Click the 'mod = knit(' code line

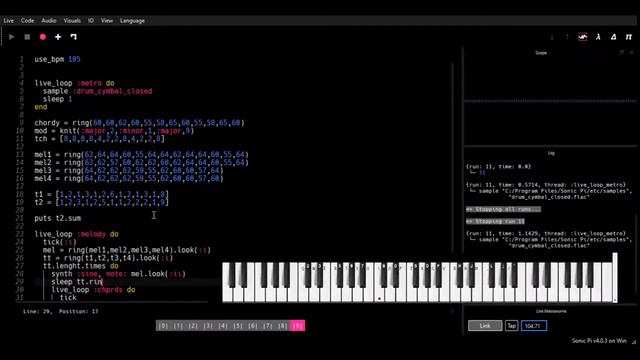click(114, 131)
